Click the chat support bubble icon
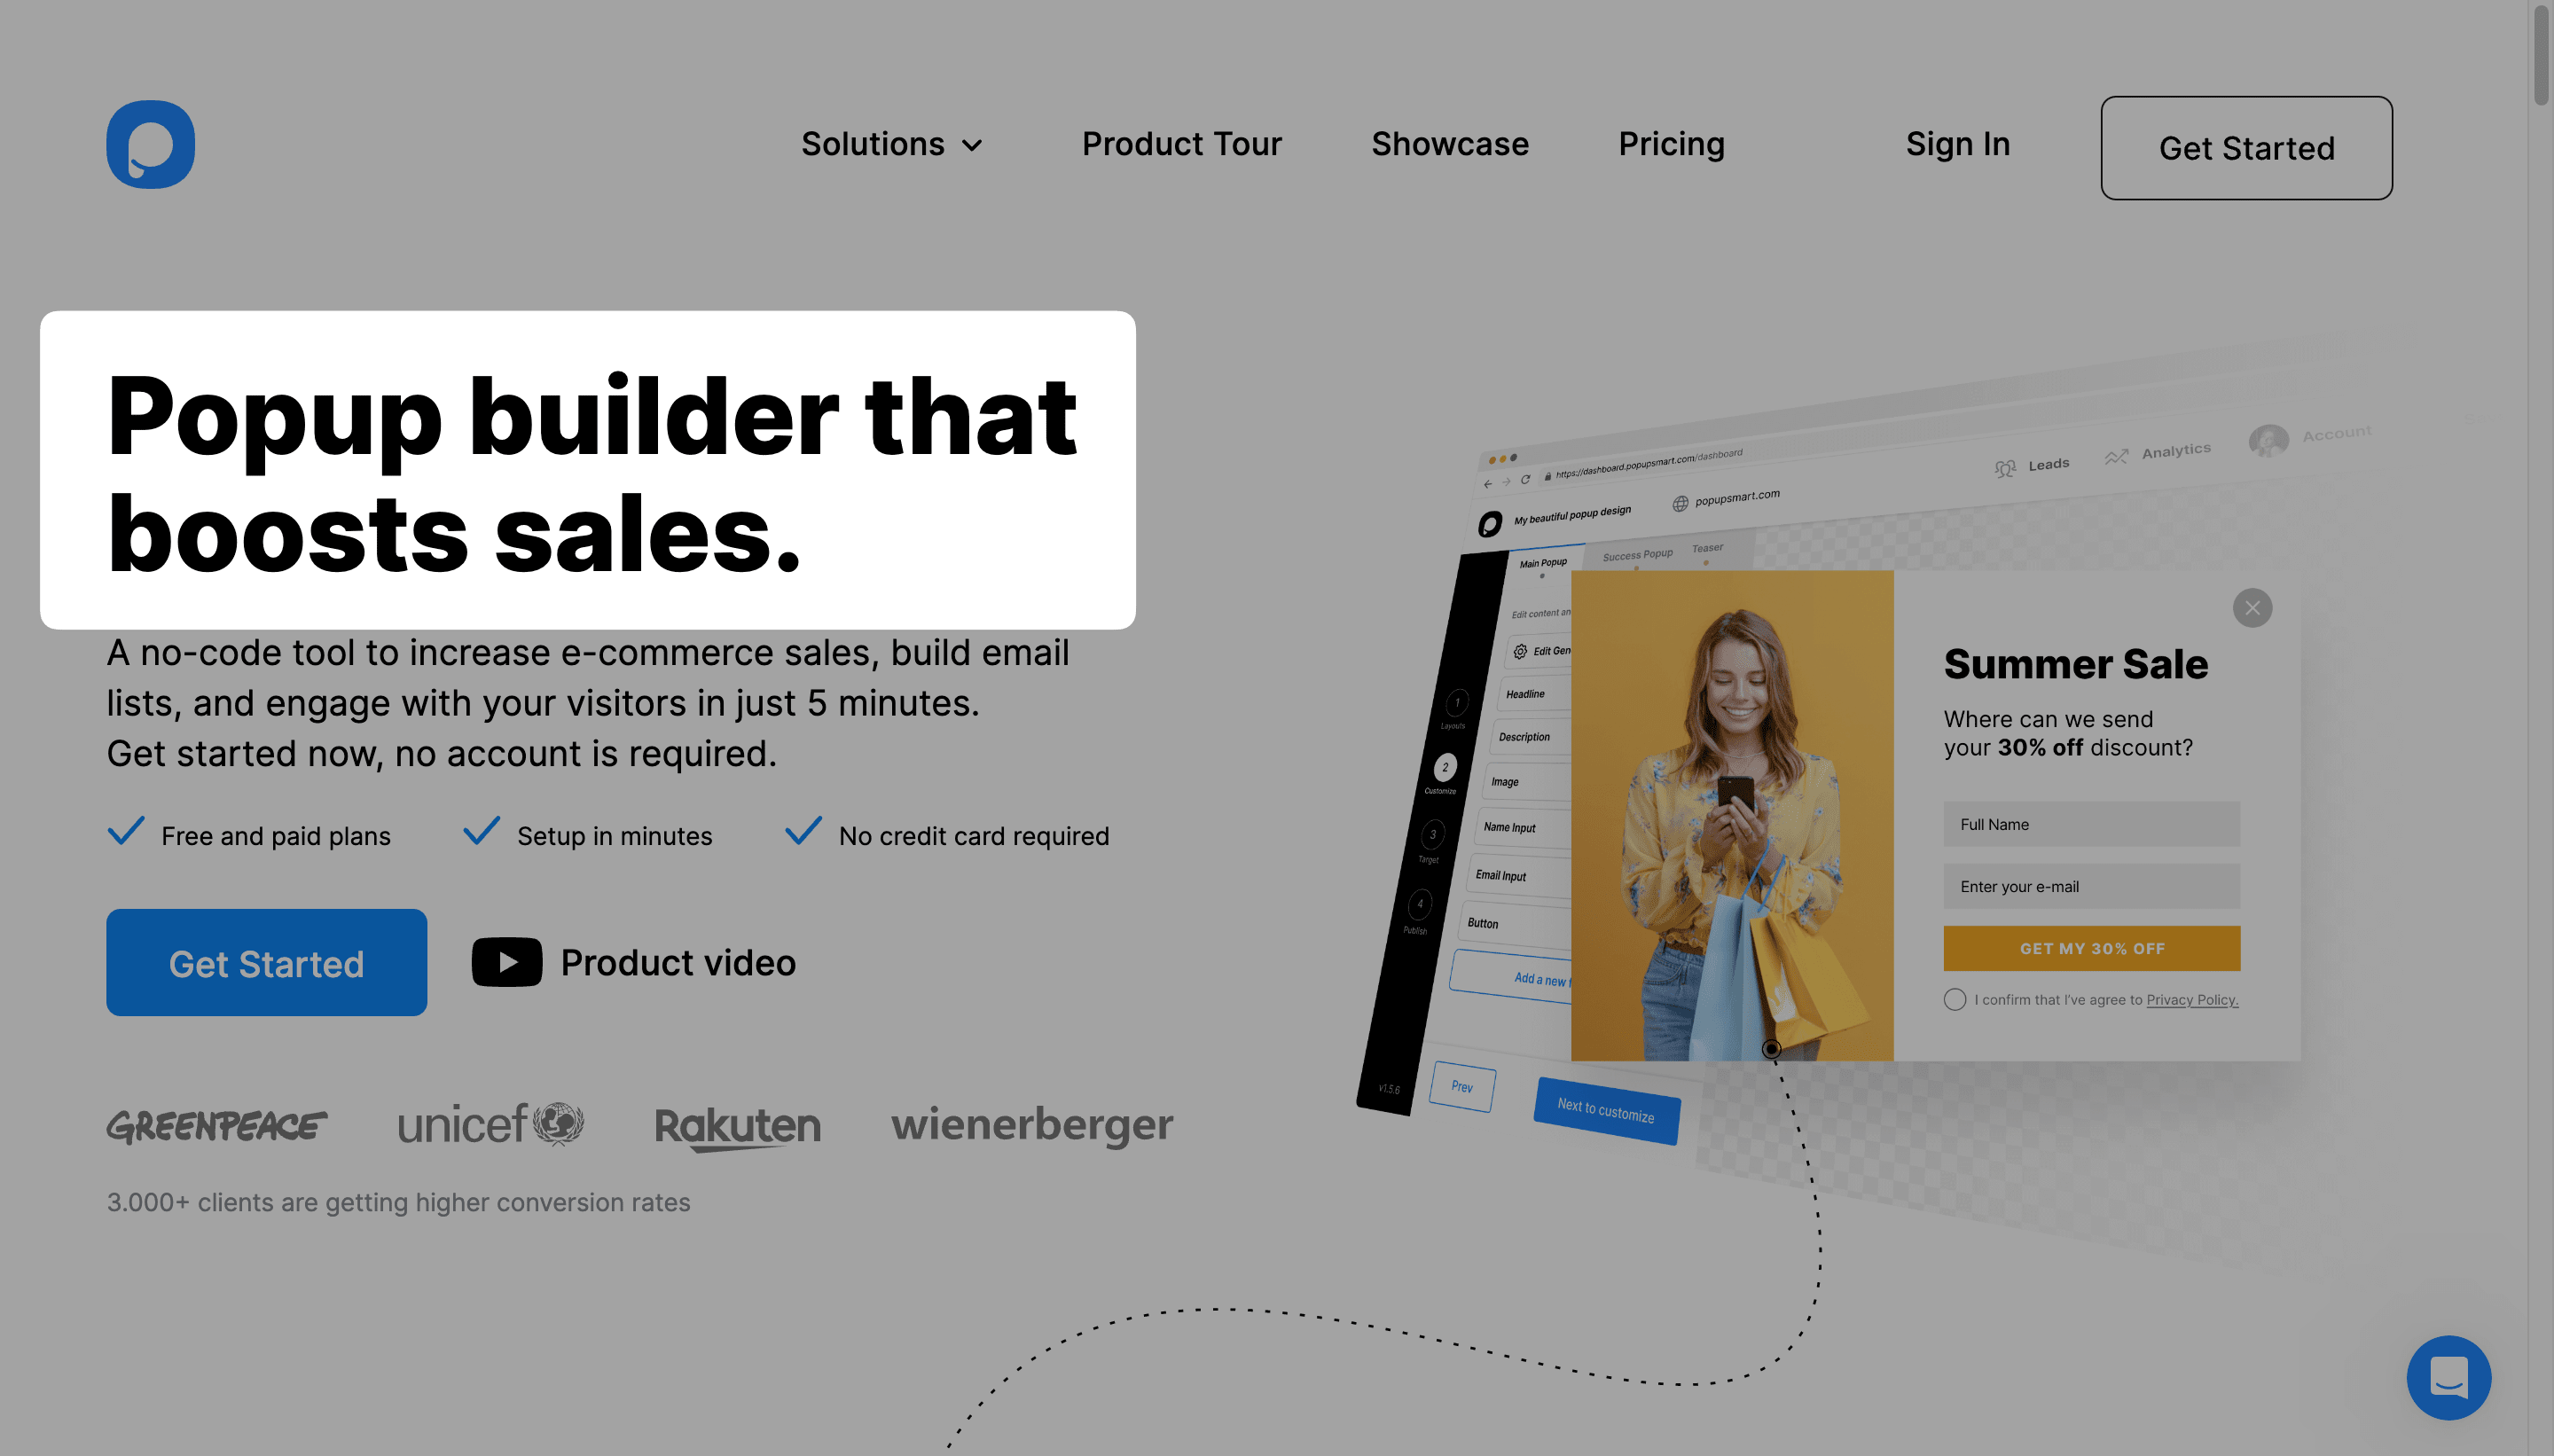The width and height of the screenshot is (2554, 1456). click(2448, 1375)
